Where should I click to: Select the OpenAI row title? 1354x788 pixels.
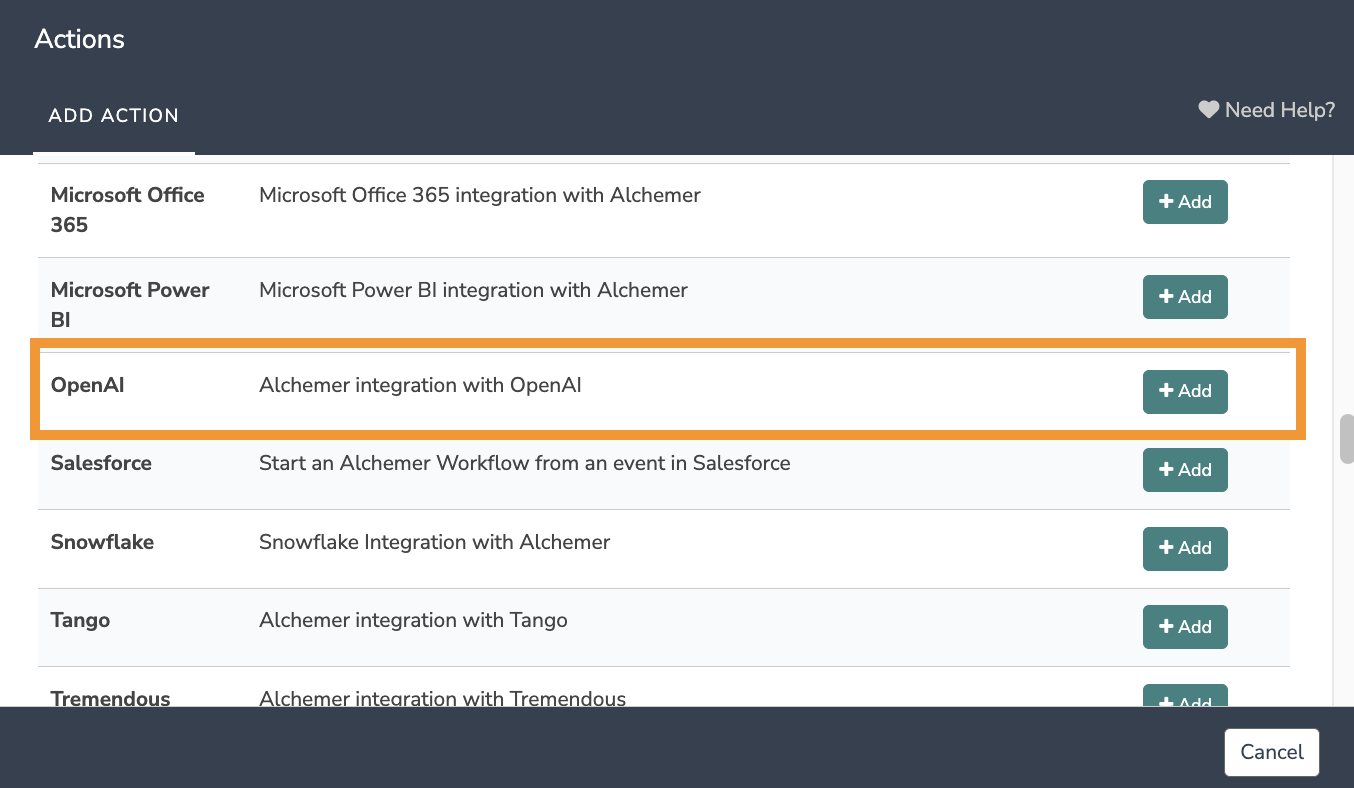click(88, 385)
